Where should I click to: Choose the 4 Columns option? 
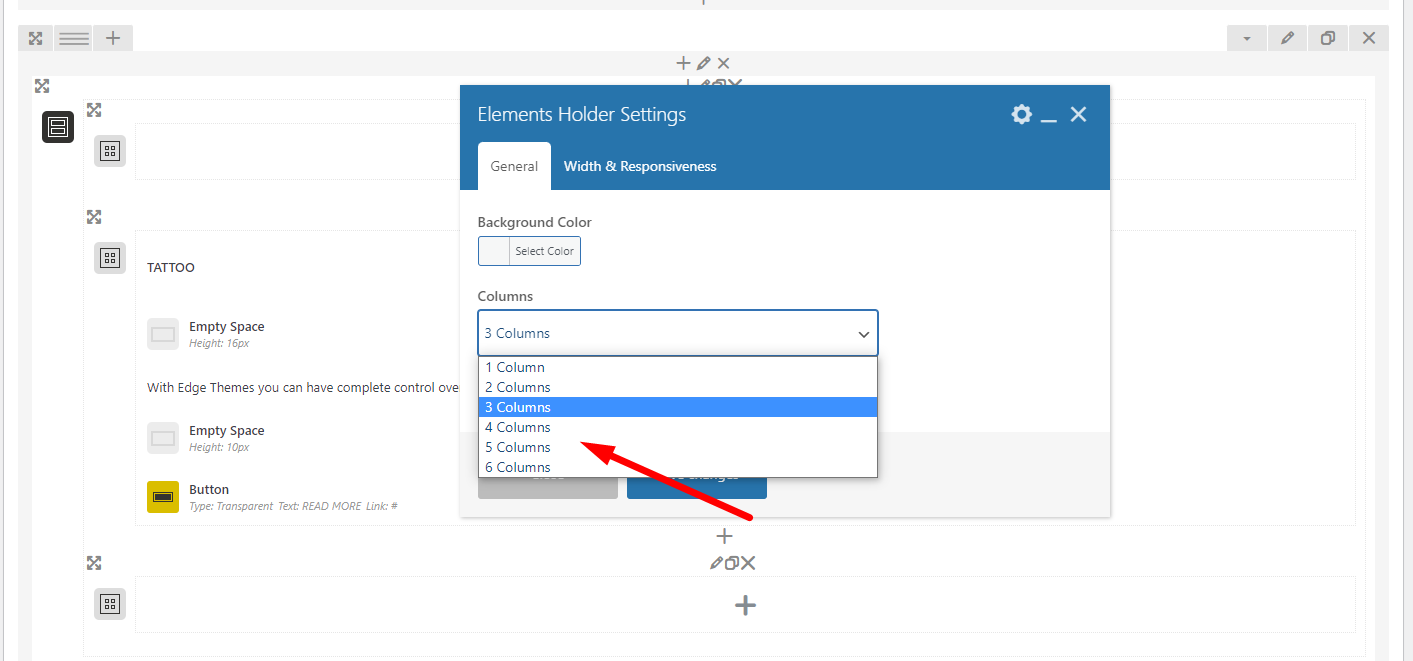[678, 427]
